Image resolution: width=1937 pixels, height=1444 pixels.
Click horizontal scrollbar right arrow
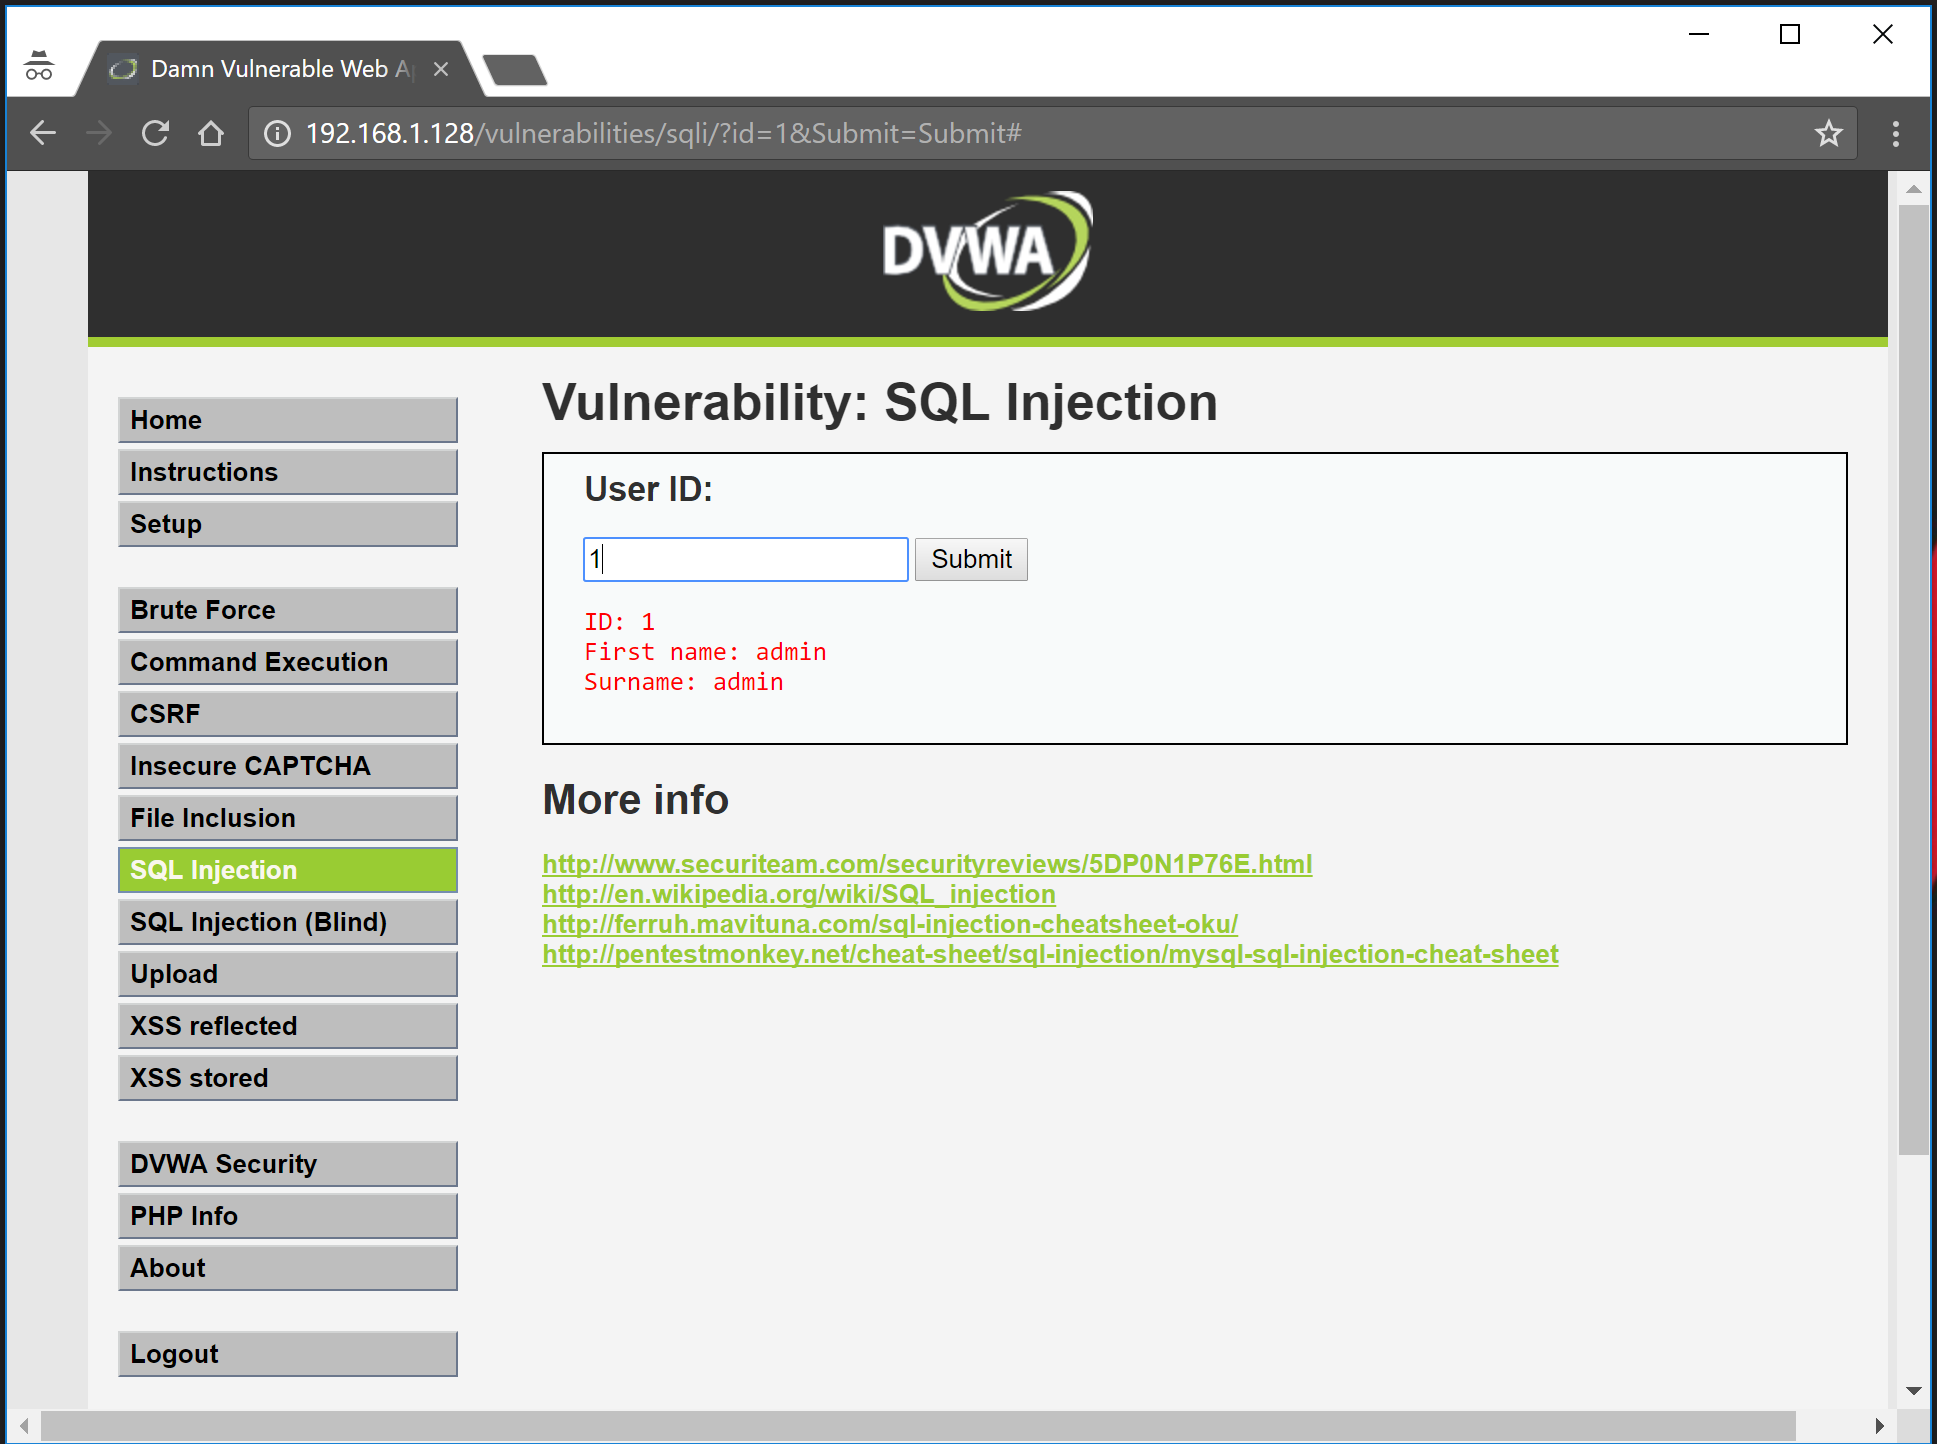point(1879,1426)
